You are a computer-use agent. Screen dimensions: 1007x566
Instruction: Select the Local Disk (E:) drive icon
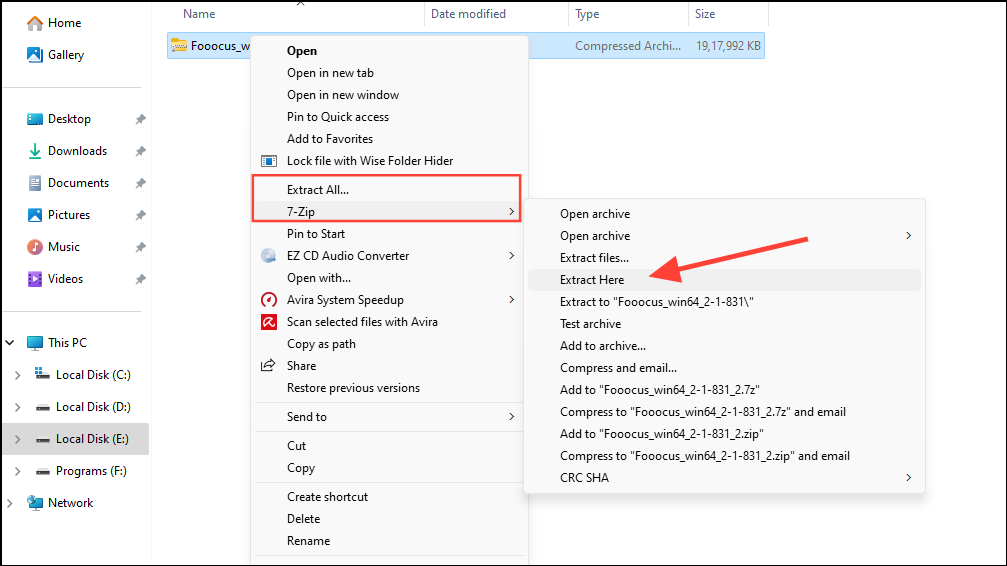point(42,439)
